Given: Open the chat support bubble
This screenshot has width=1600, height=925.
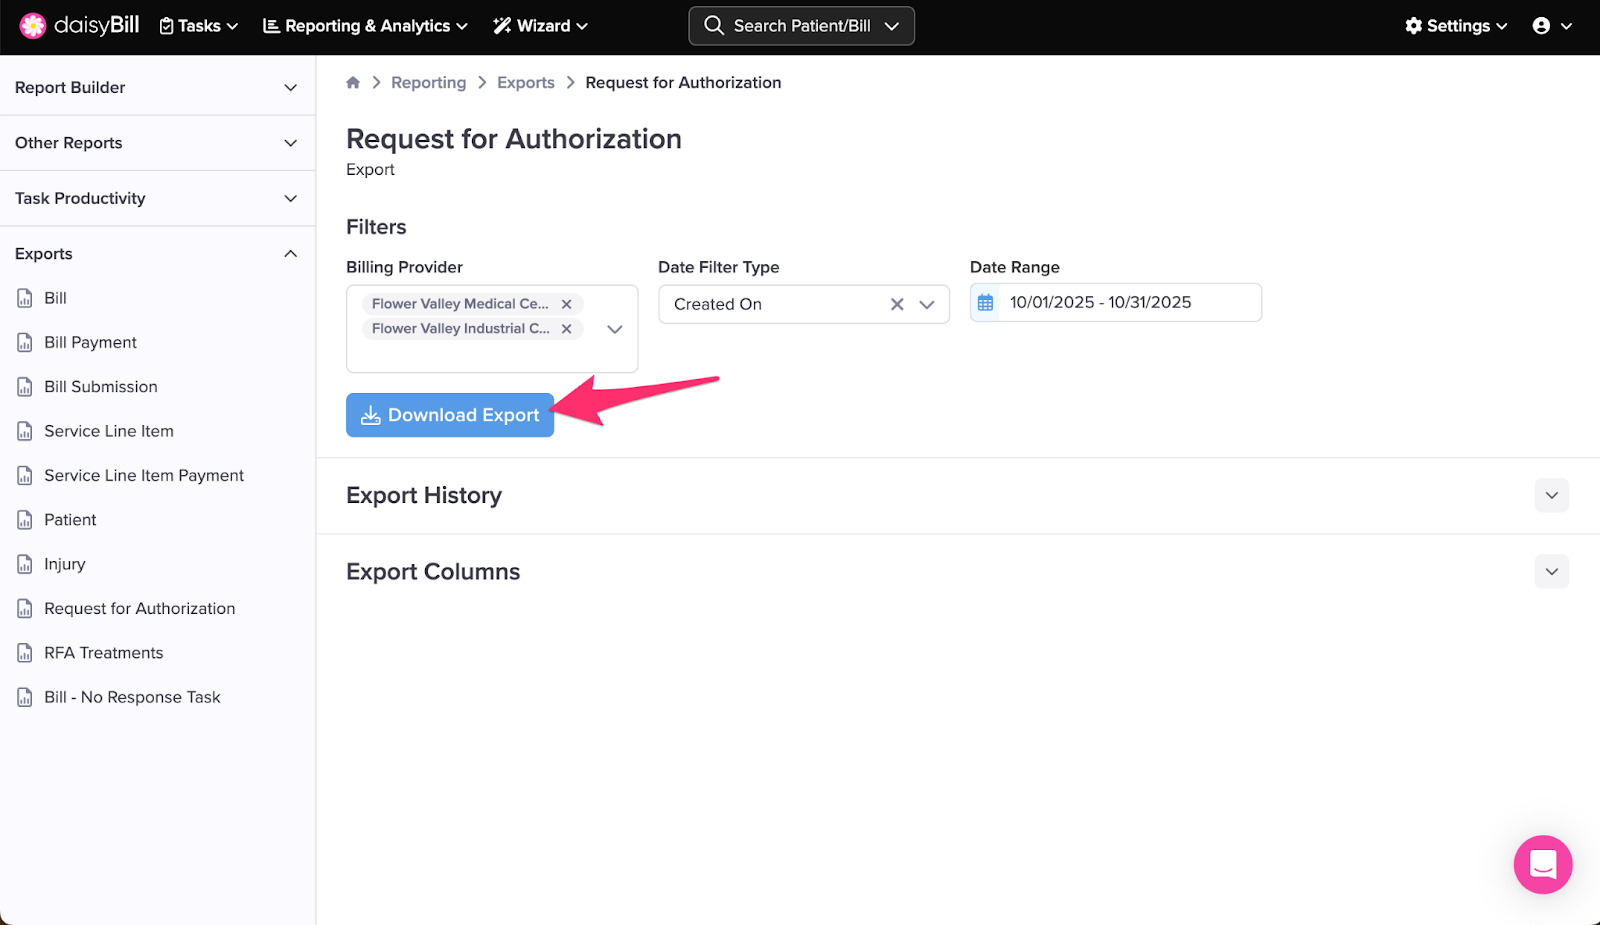Looking at the screenshot, I should click(1542, 864).
